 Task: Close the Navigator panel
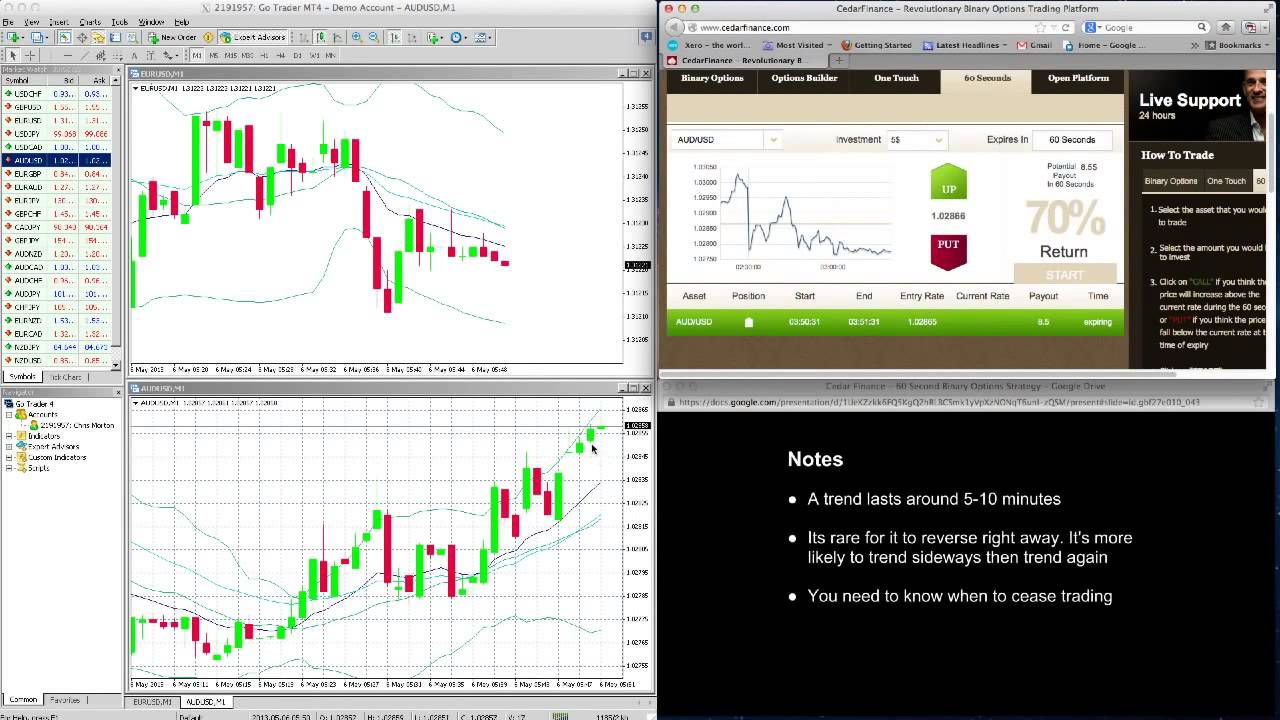coord(117,392)
